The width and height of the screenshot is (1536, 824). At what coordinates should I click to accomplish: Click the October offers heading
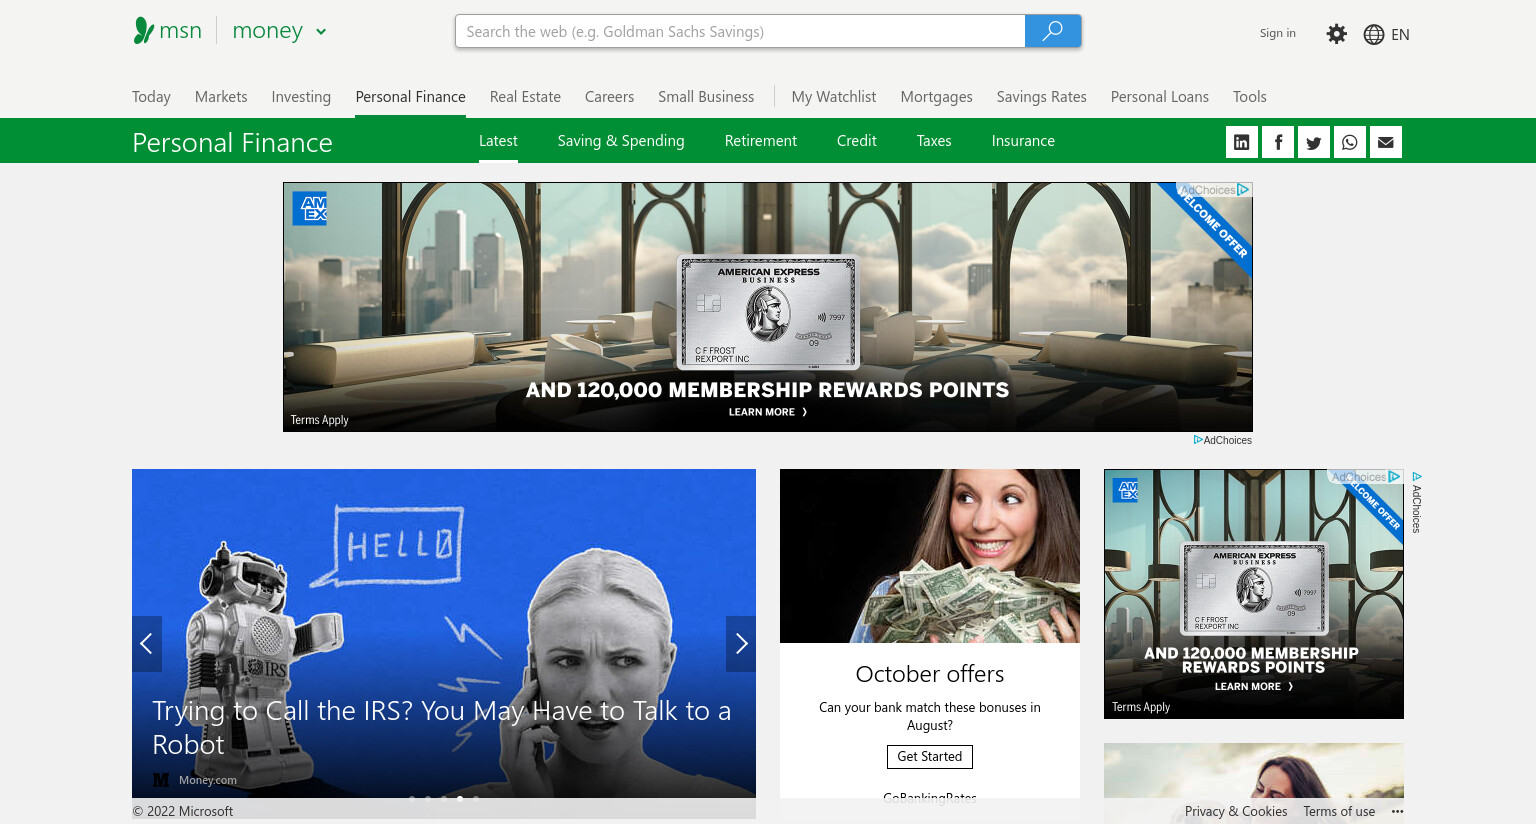tap(930, 674)
